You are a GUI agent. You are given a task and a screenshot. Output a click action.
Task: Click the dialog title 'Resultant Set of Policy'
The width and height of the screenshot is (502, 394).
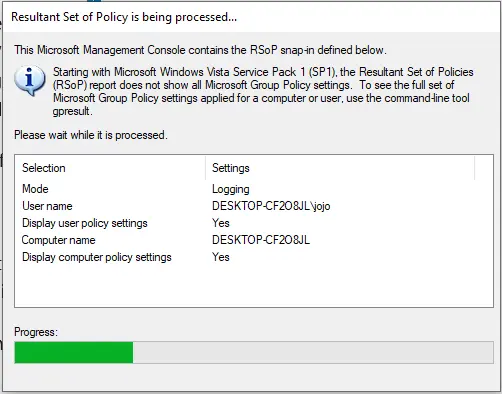[x=70, y=17]
